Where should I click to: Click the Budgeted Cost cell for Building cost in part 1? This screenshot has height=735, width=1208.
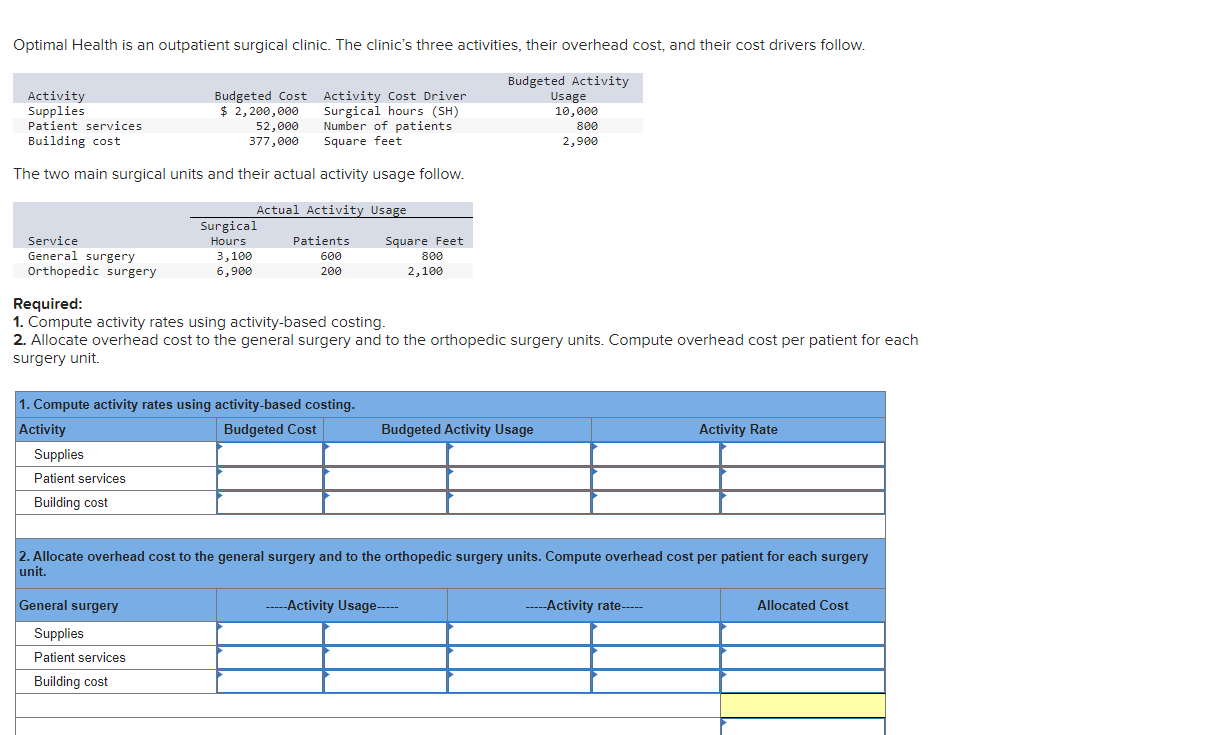coord(270,502)
